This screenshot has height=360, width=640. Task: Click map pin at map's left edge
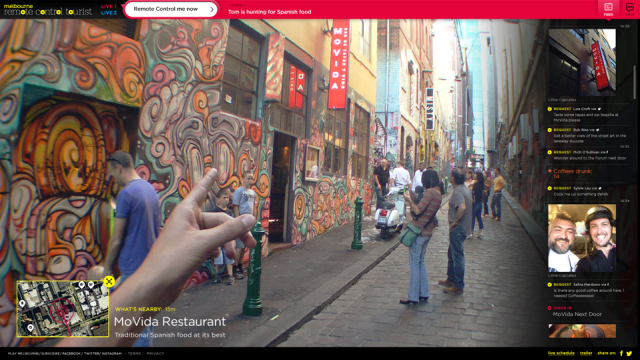[22, 304]
